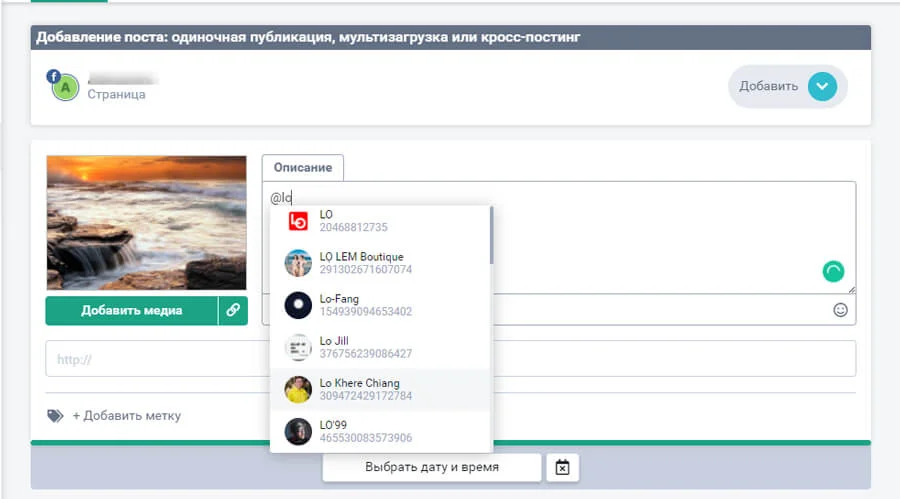Click the sunset waterfall image thumbnail
900x499 pixels.
point(146,223)
